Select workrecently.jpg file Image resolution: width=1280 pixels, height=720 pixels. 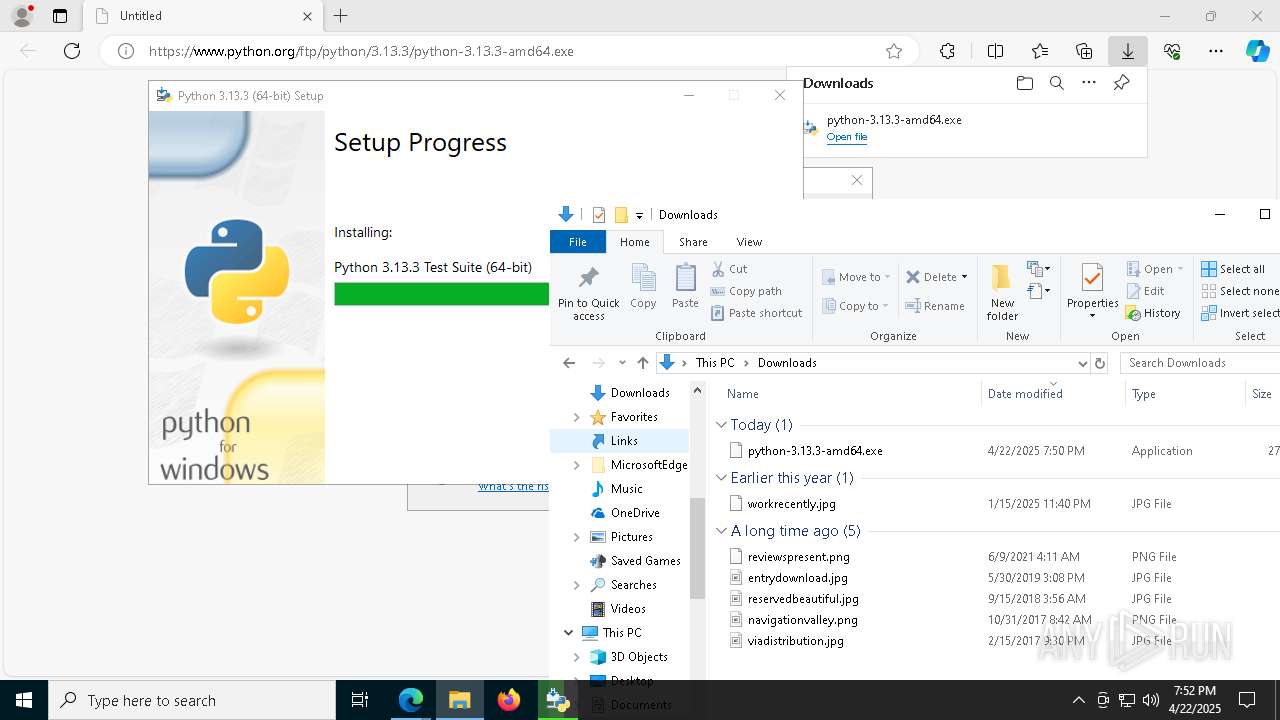(x=791, y=504)
